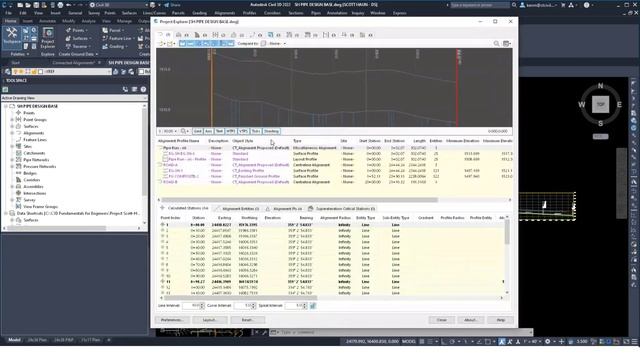Toggle the Ticks button in profile view
The height and width of the screenshot is (360, 640).
coord(256,131)
